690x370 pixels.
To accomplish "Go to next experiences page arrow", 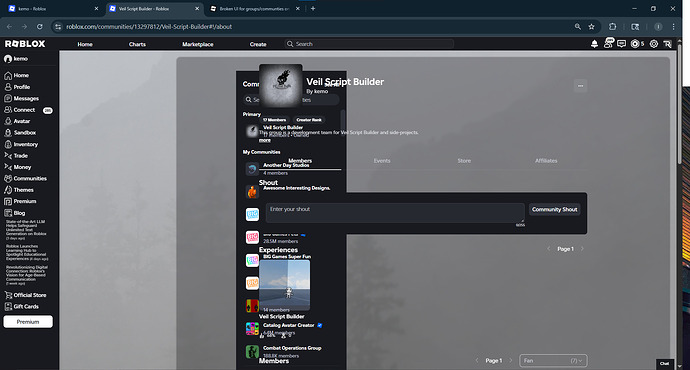I will coord(582,249).
